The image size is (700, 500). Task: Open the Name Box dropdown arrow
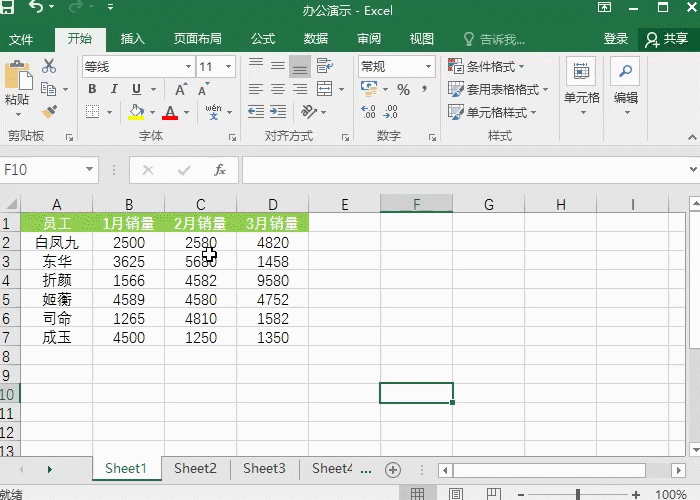(89, 170)
